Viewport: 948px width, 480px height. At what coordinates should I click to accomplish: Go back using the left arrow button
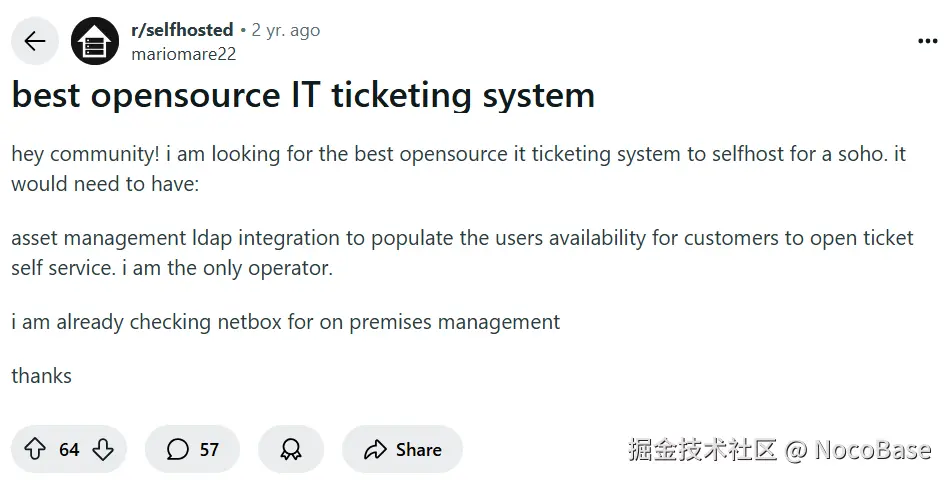pos(35,41)
